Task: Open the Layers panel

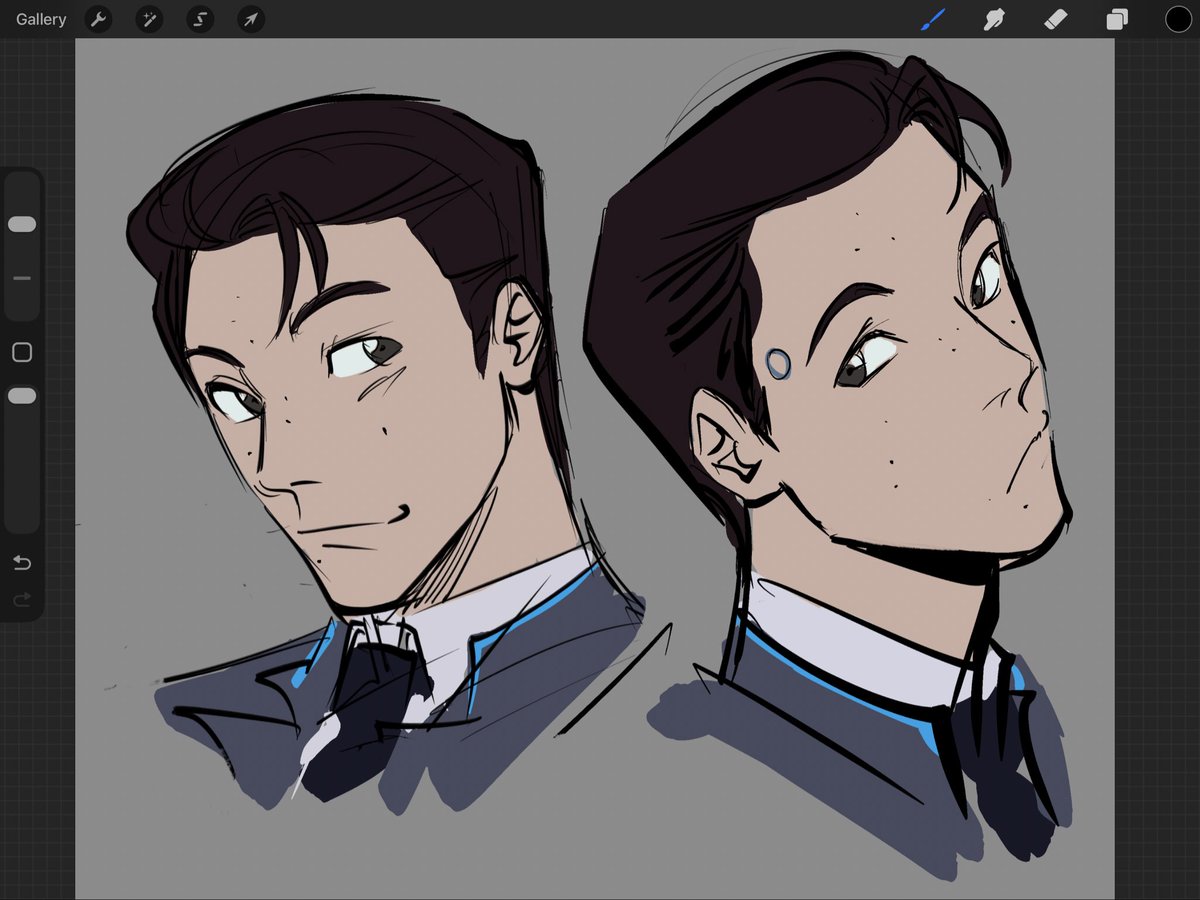Action: tap(1117, 19)
